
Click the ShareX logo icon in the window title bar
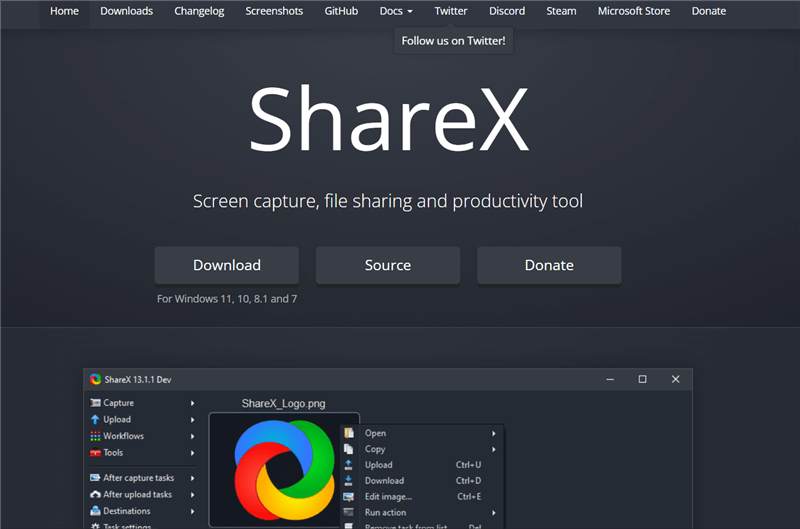pos(95,380)
